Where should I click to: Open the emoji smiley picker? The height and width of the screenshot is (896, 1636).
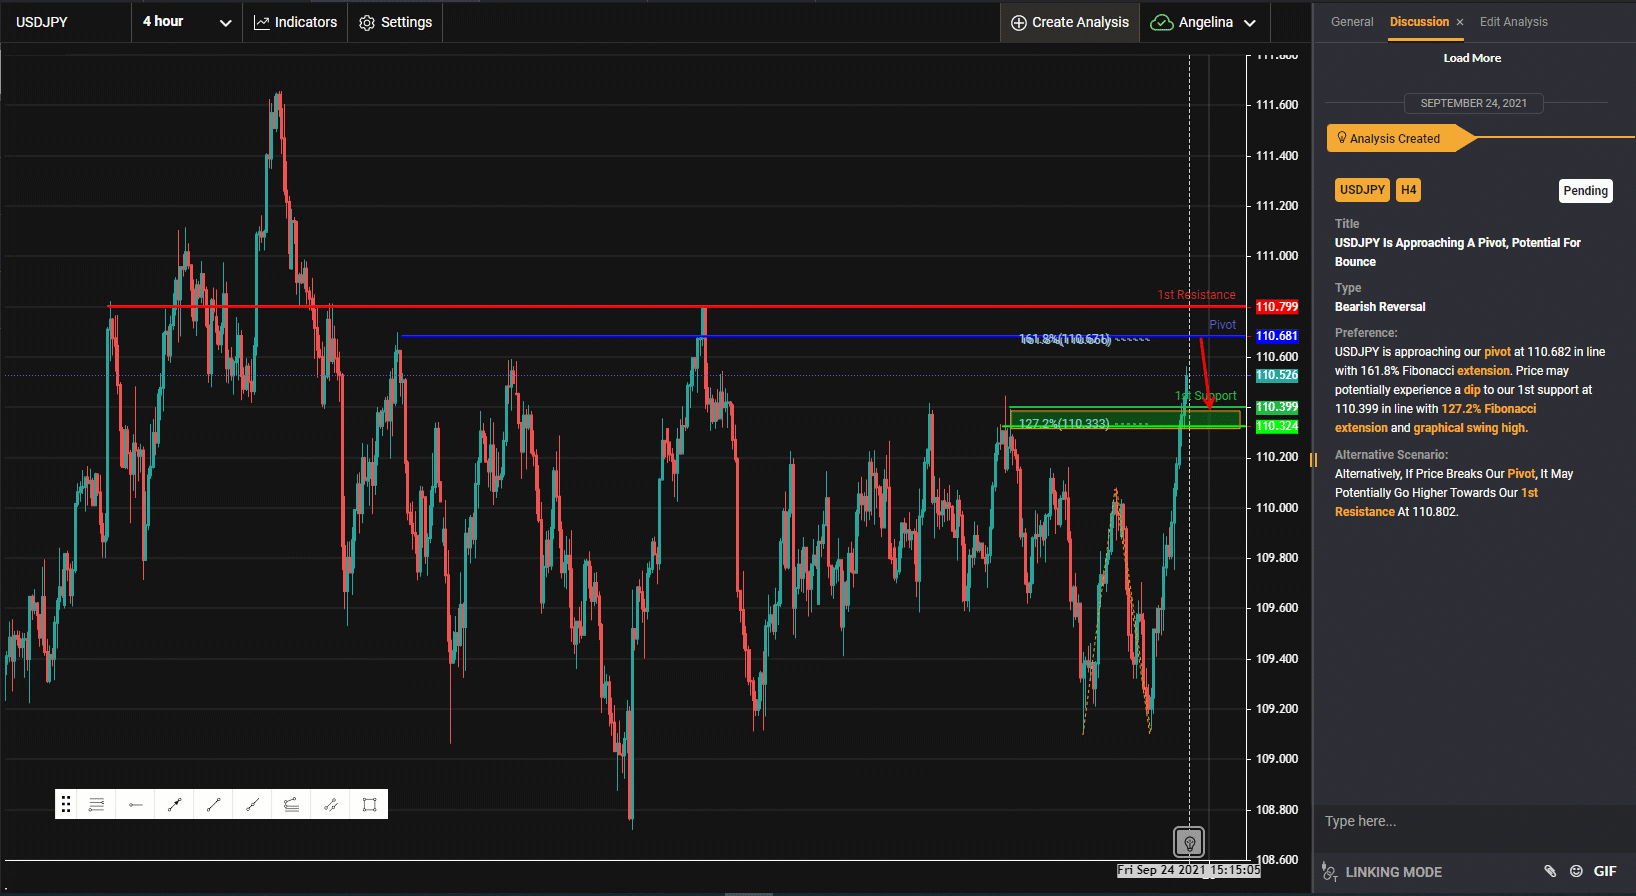[1576, 871]
